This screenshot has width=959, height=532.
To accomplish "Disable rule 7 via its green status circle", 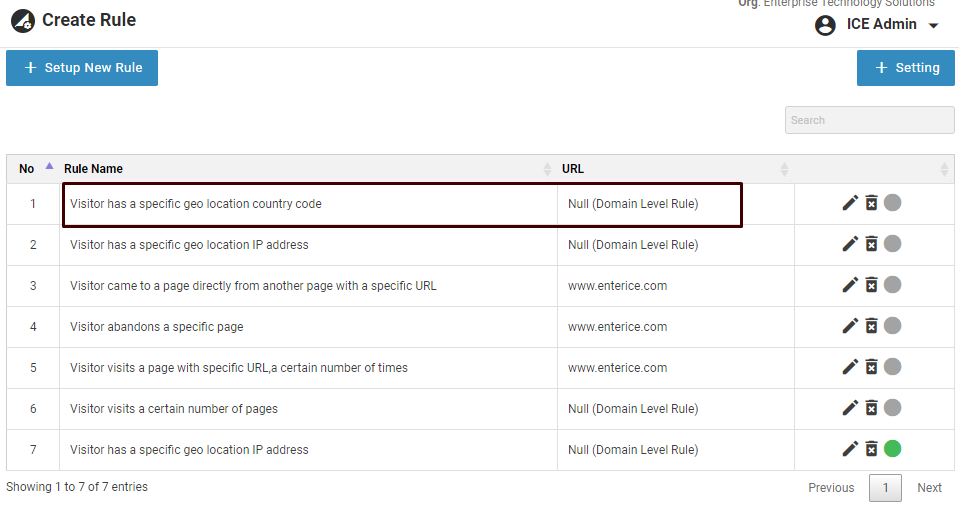I will click(x=893, y=449).
